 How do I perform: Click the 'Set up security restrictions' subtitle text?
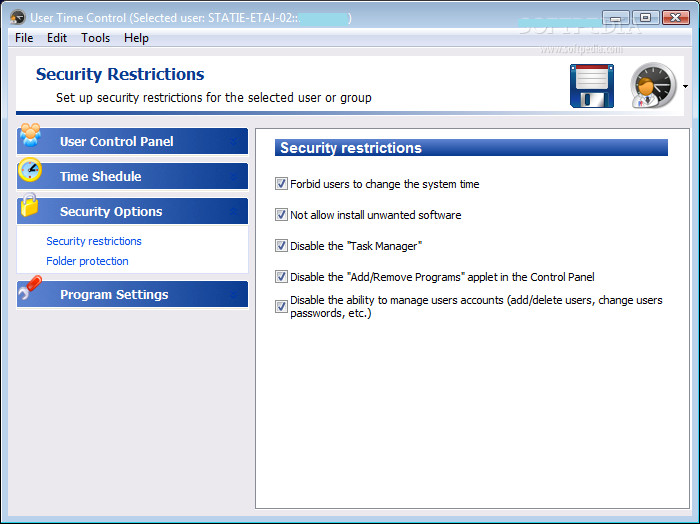tap(213, 98)
